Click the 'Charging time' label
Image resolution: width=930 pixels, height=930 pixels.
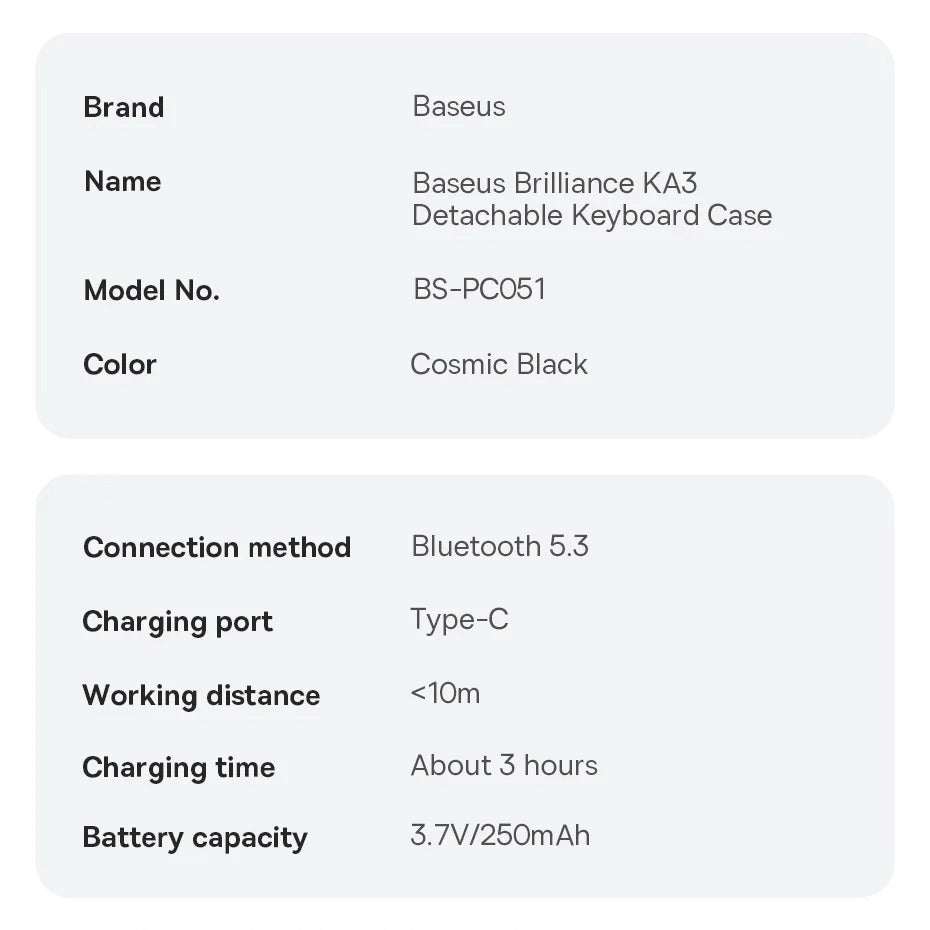tap(178, 767)
